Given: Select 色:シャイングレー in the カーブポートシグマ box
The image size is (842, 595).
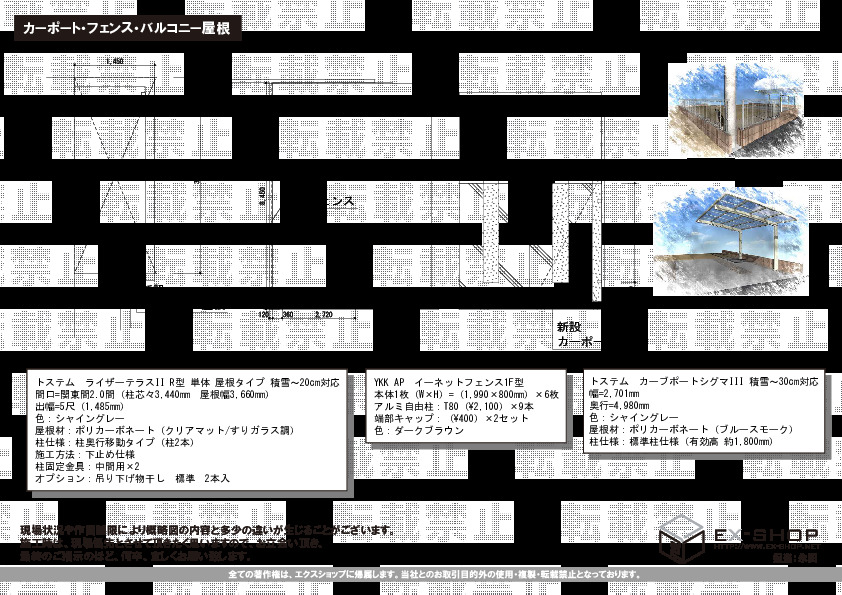Looking at the screenshot, I should [634, 417].
